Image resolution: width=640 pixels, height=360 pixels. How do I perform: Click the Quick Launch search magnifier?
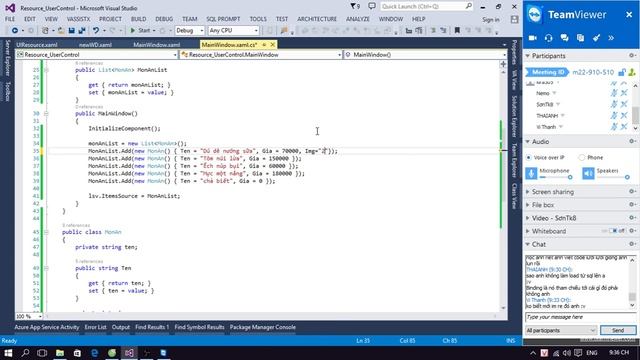click(x=469, y=7)
